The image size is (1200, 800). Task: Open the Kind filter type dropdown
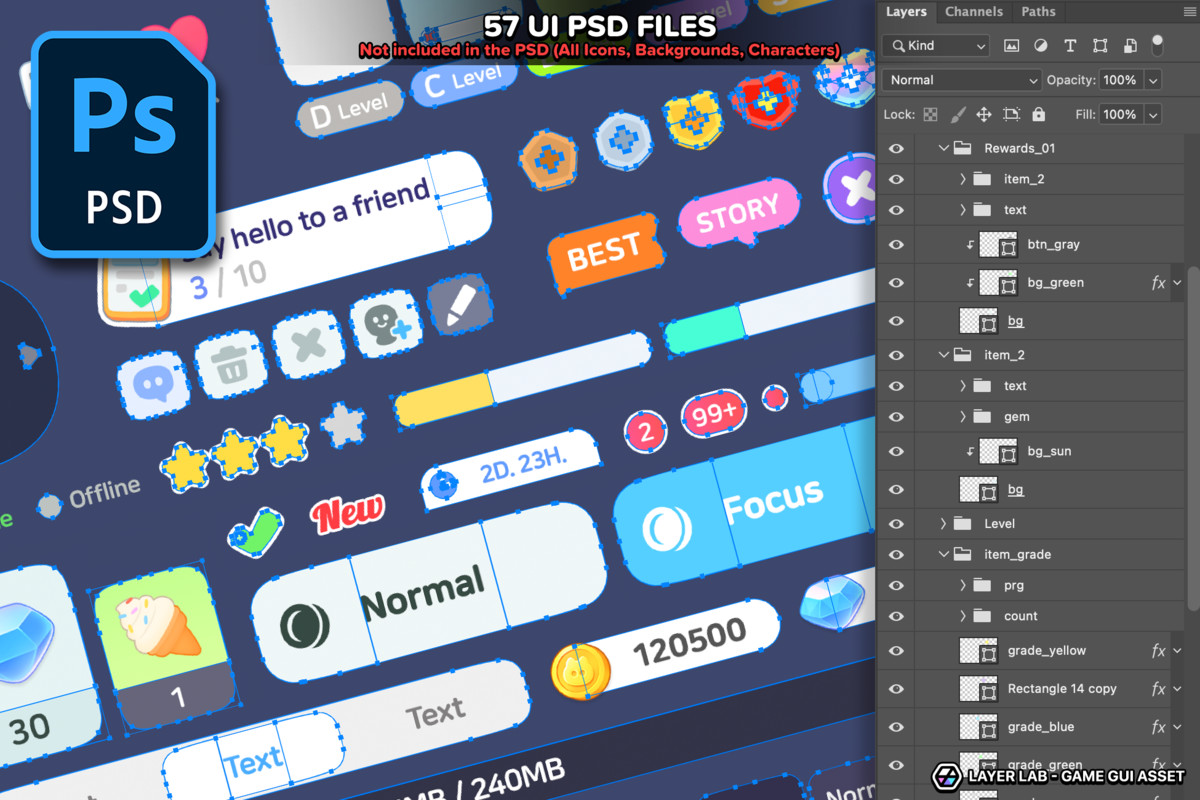click(936, 46)
